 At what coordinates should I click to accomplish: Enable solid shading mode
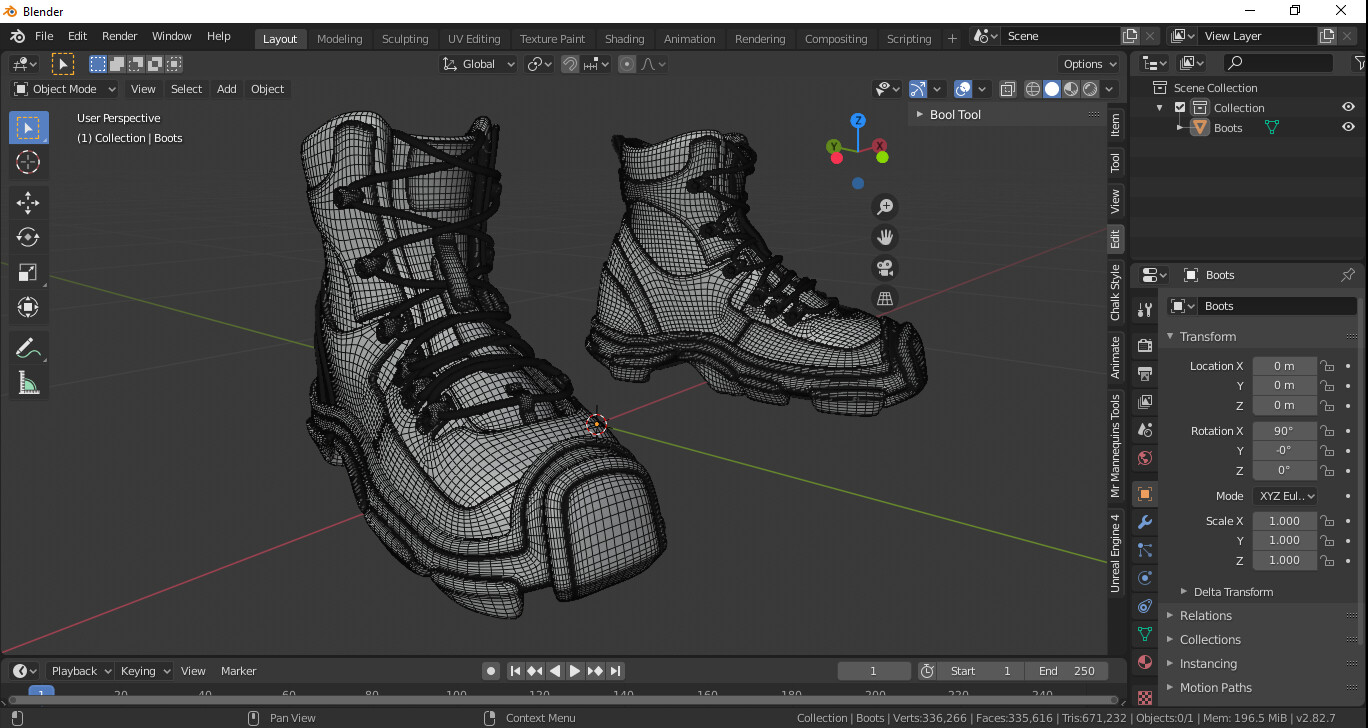(1051, 88)
